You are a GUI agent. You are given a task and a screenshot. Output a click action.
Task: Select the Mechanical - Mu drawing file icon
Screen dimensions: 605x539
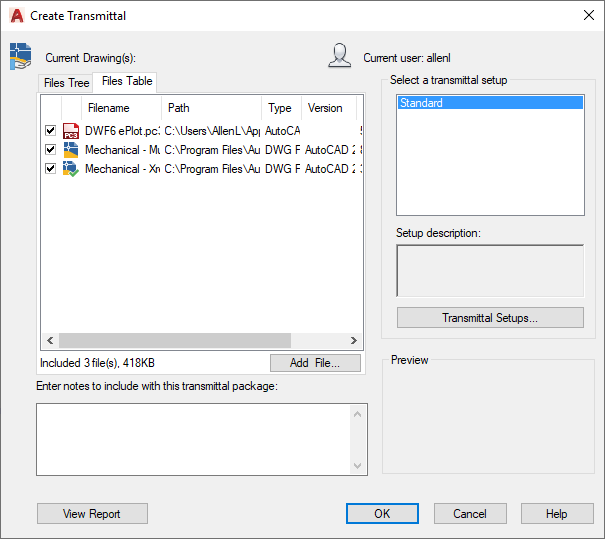tap(71, 150)
